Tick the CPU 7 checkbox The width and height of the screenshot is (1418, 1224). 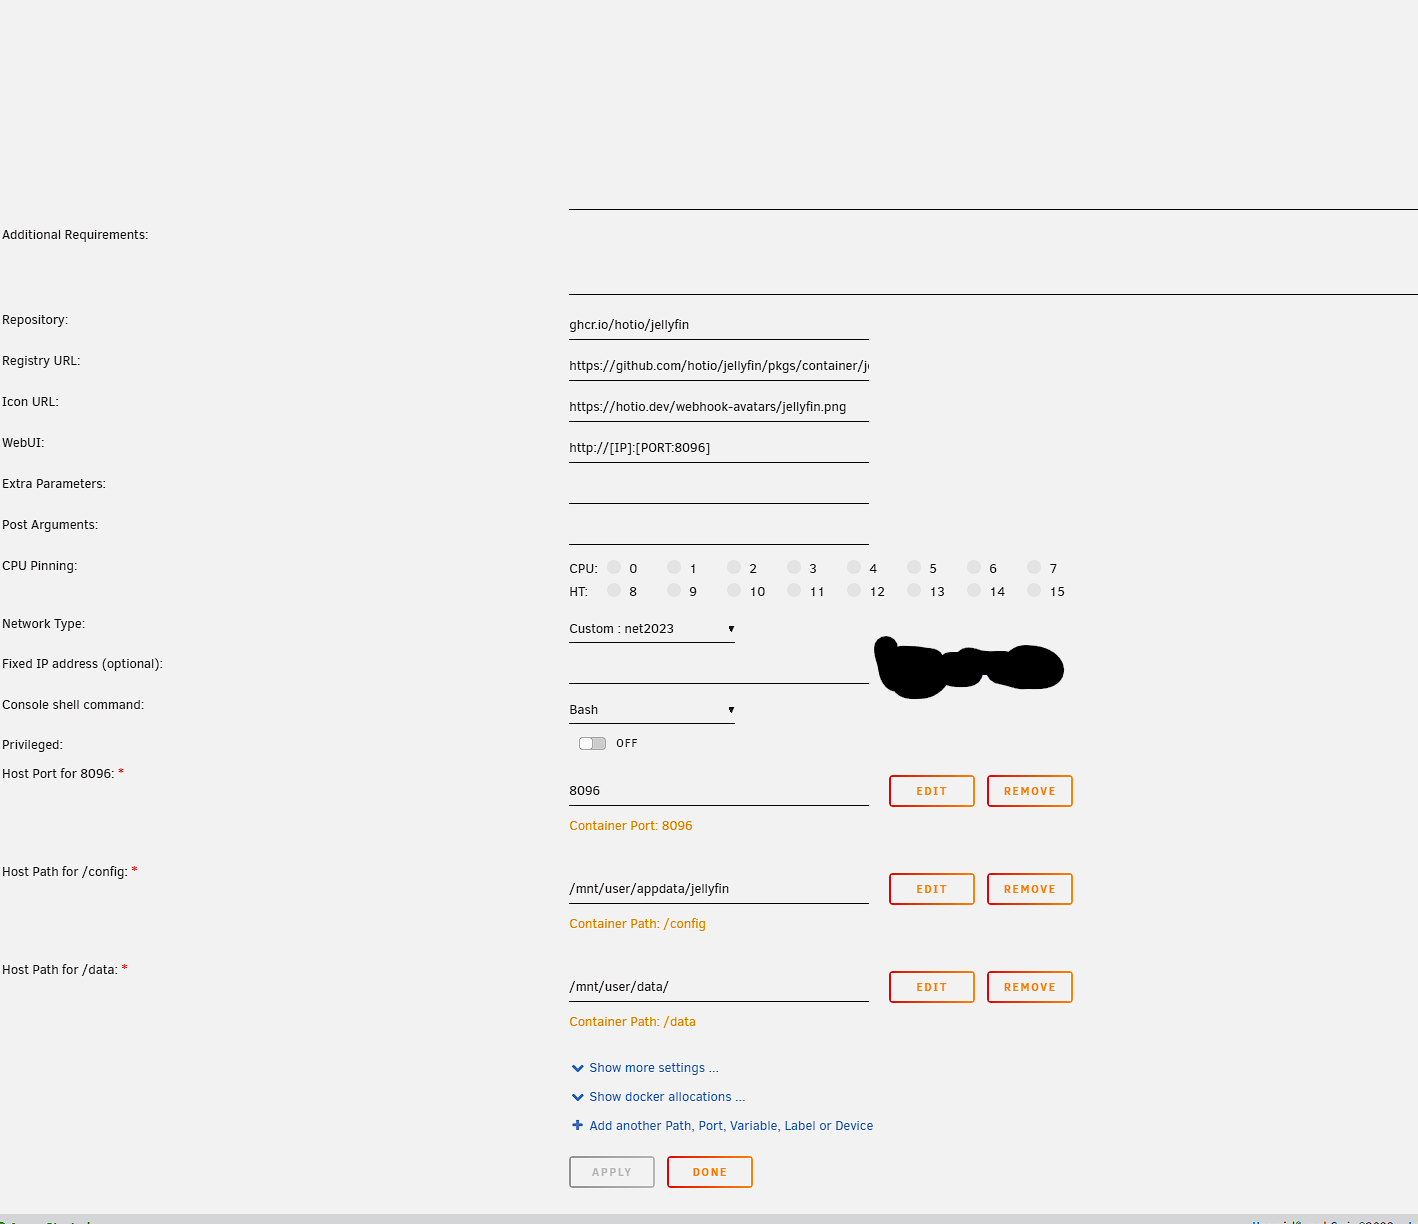[1034, 567]
